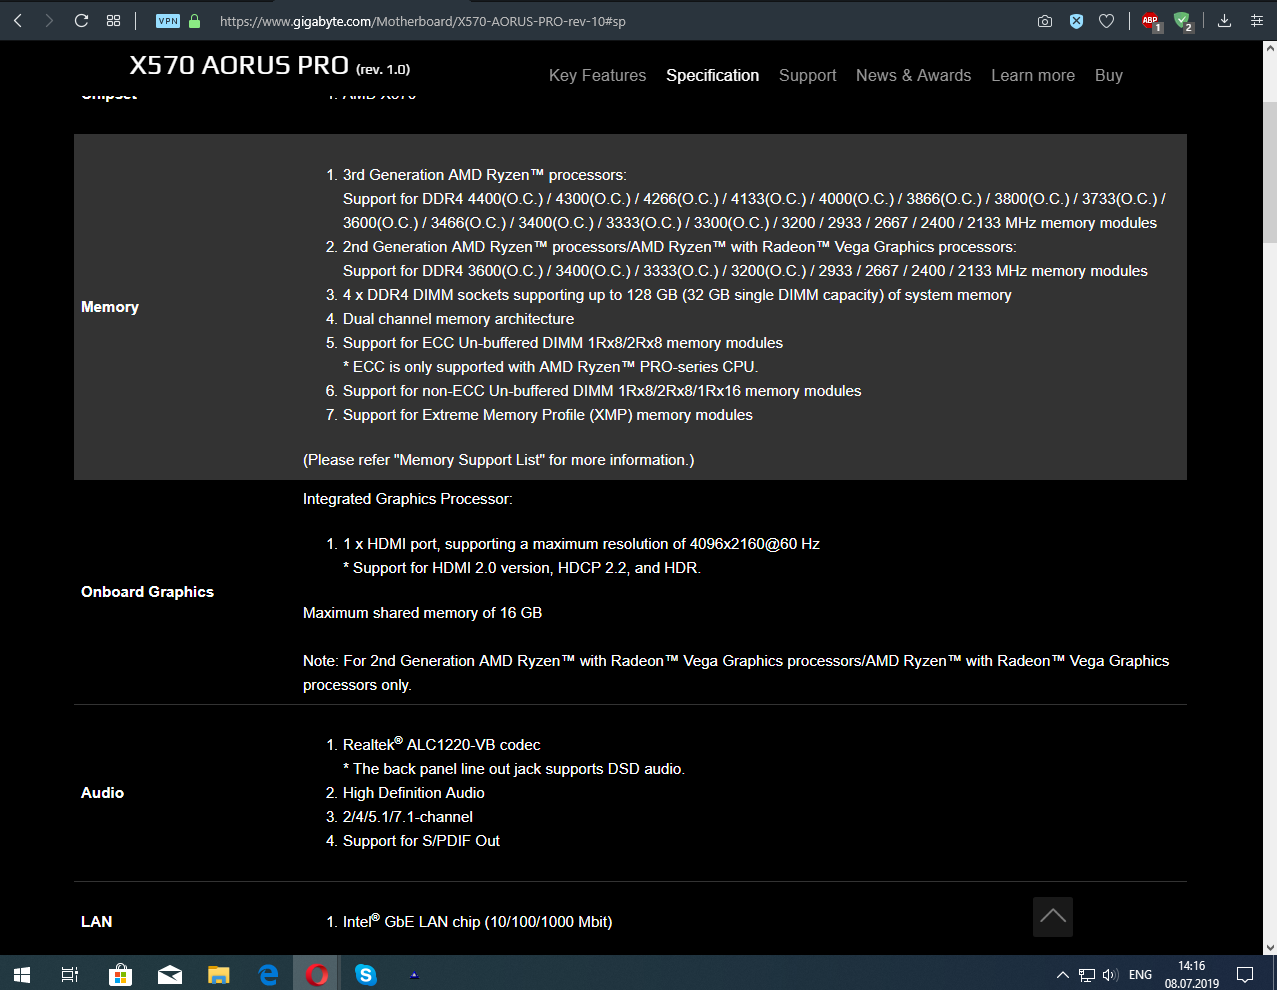Viewport: 1277px width, 990px height.
Task: Click the ad blocker shield icon
Action: (1076, 21)
